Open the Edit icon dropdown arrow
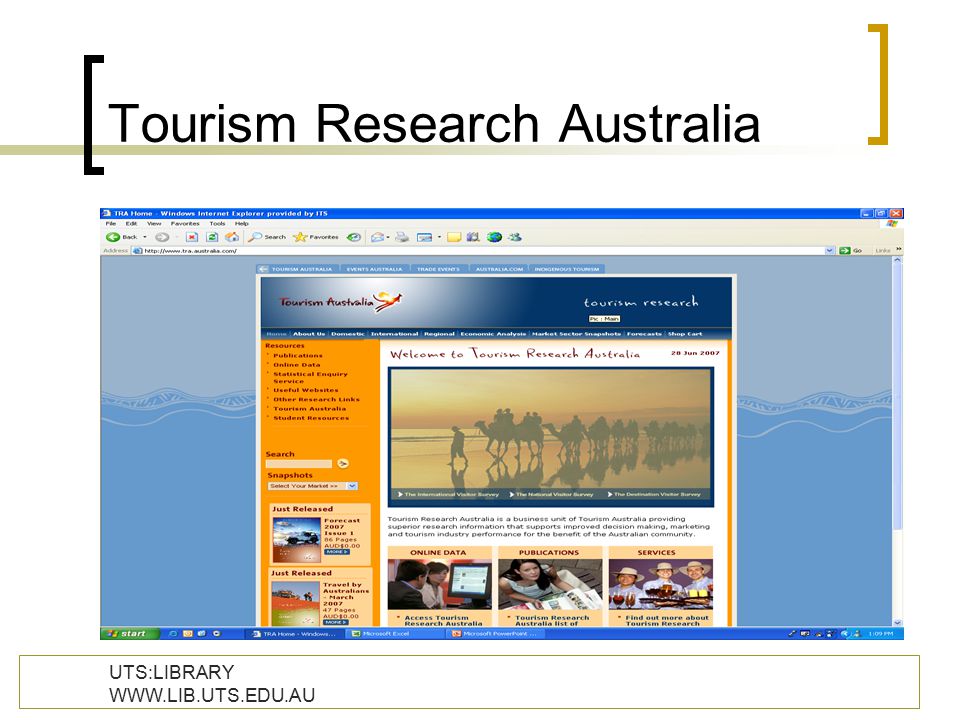 pyautogui.click(x=439, y=237)
